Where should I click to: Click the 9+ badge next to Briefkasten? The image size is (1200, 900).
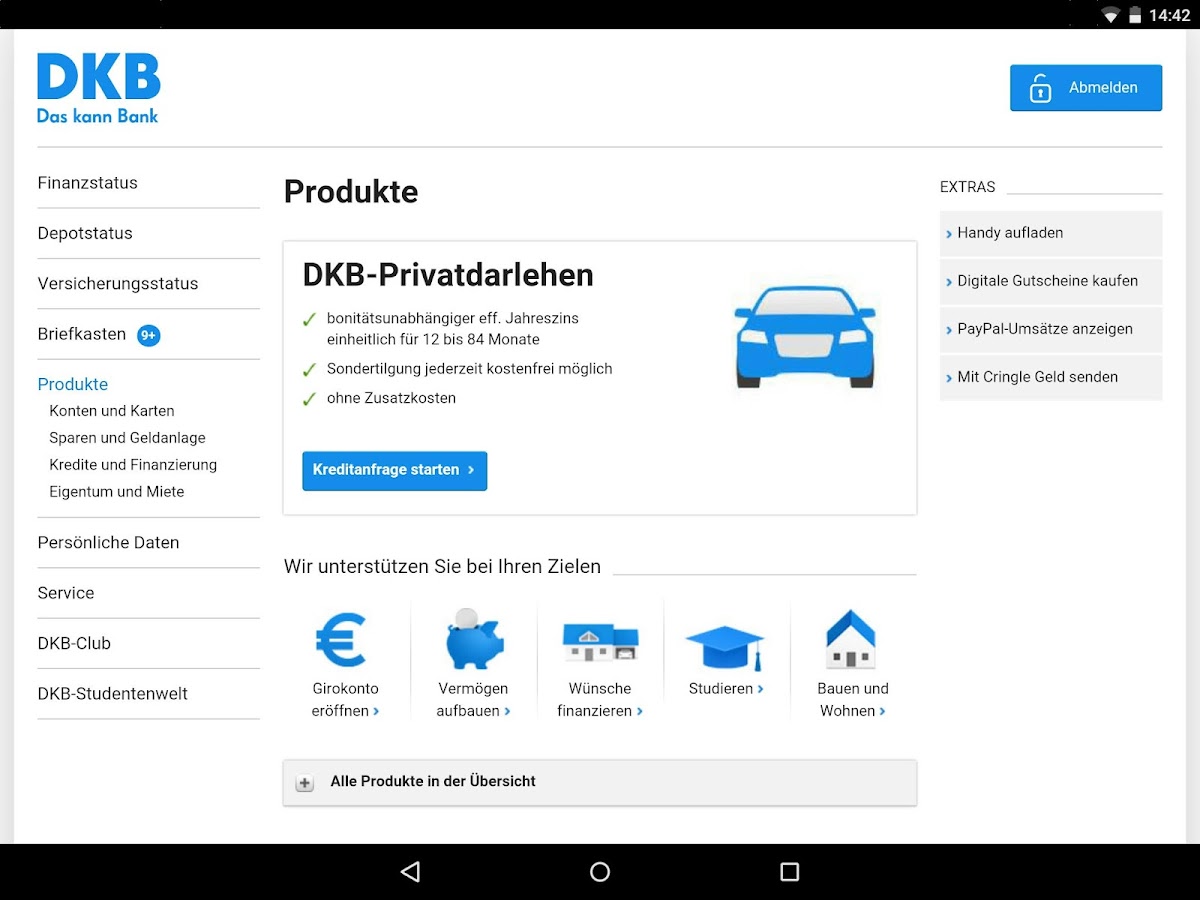[148, 335]
